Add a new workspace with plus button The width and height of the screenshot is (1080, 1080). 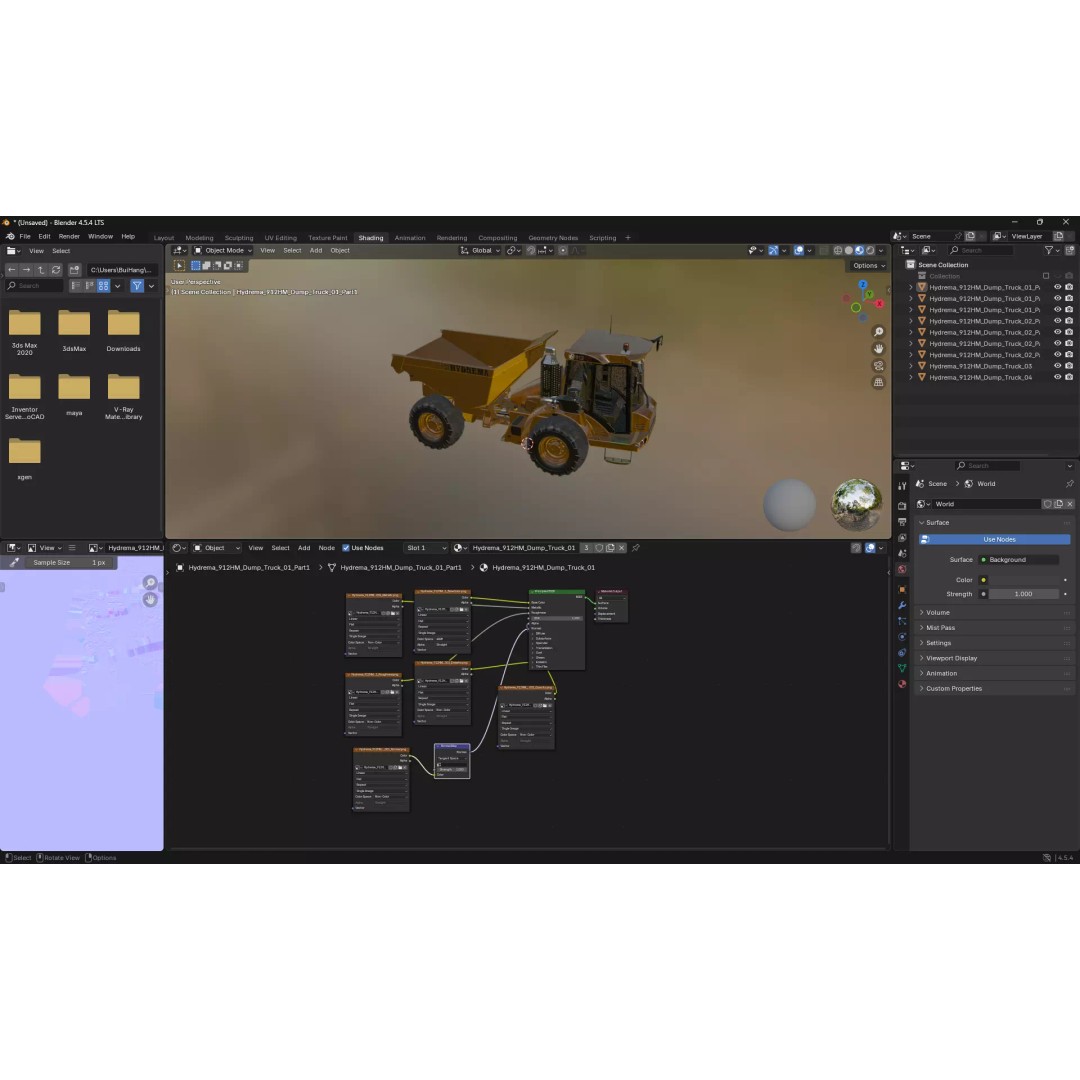coord(627,238)
